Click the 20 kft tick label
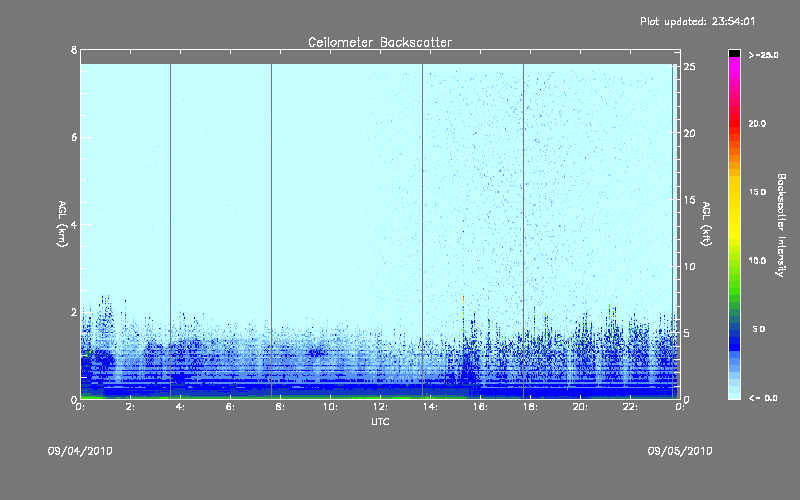Image resolution: width=800 pixels, height=500 pixels. pos(690,133)
